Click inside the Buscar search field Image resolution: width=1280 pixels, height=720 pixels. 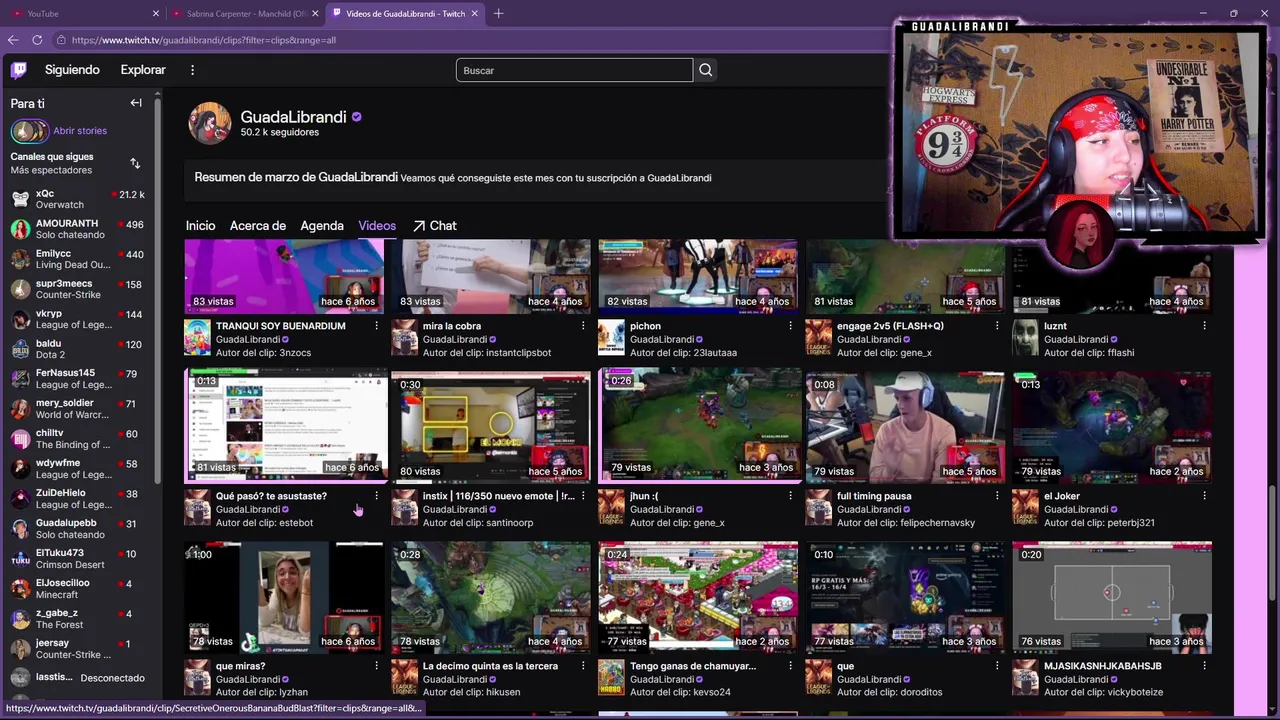click(574, 70)
